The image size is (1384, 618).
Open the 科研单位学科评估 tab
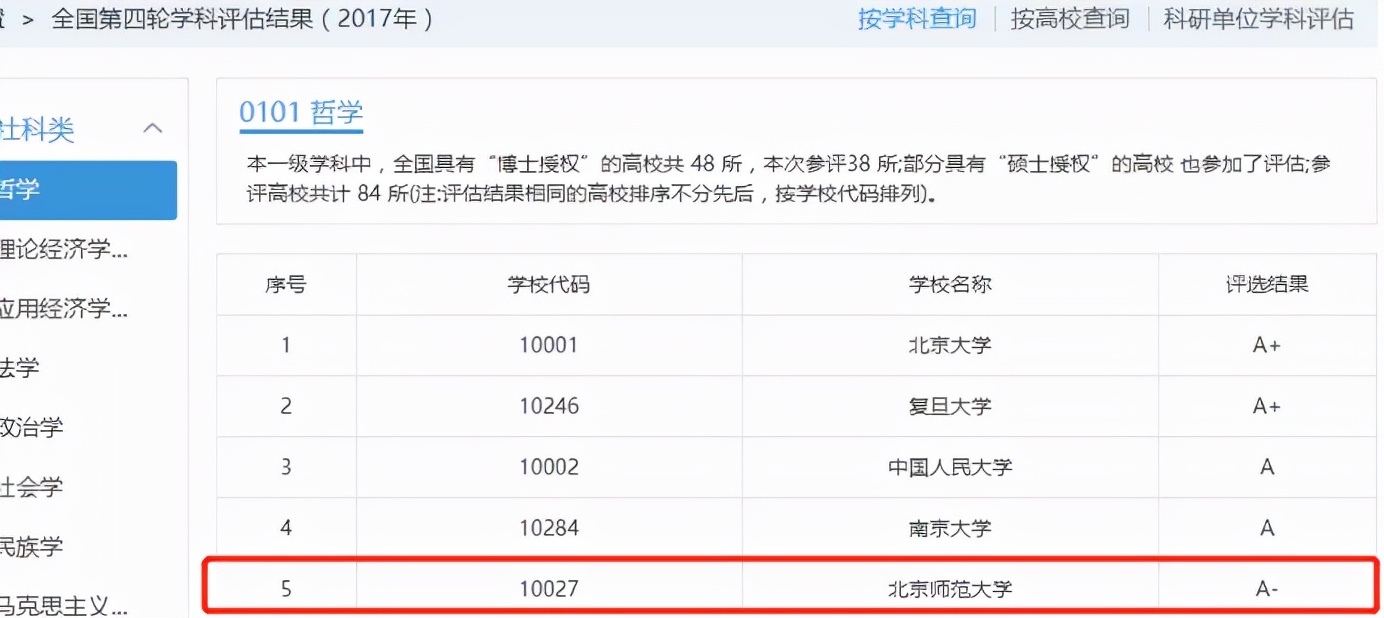(1259, 17)
